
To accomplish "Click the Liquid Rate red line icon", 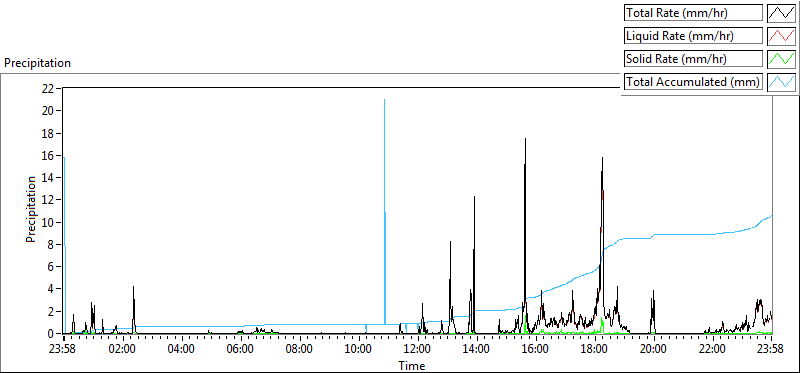I will [x=781, y=35].
